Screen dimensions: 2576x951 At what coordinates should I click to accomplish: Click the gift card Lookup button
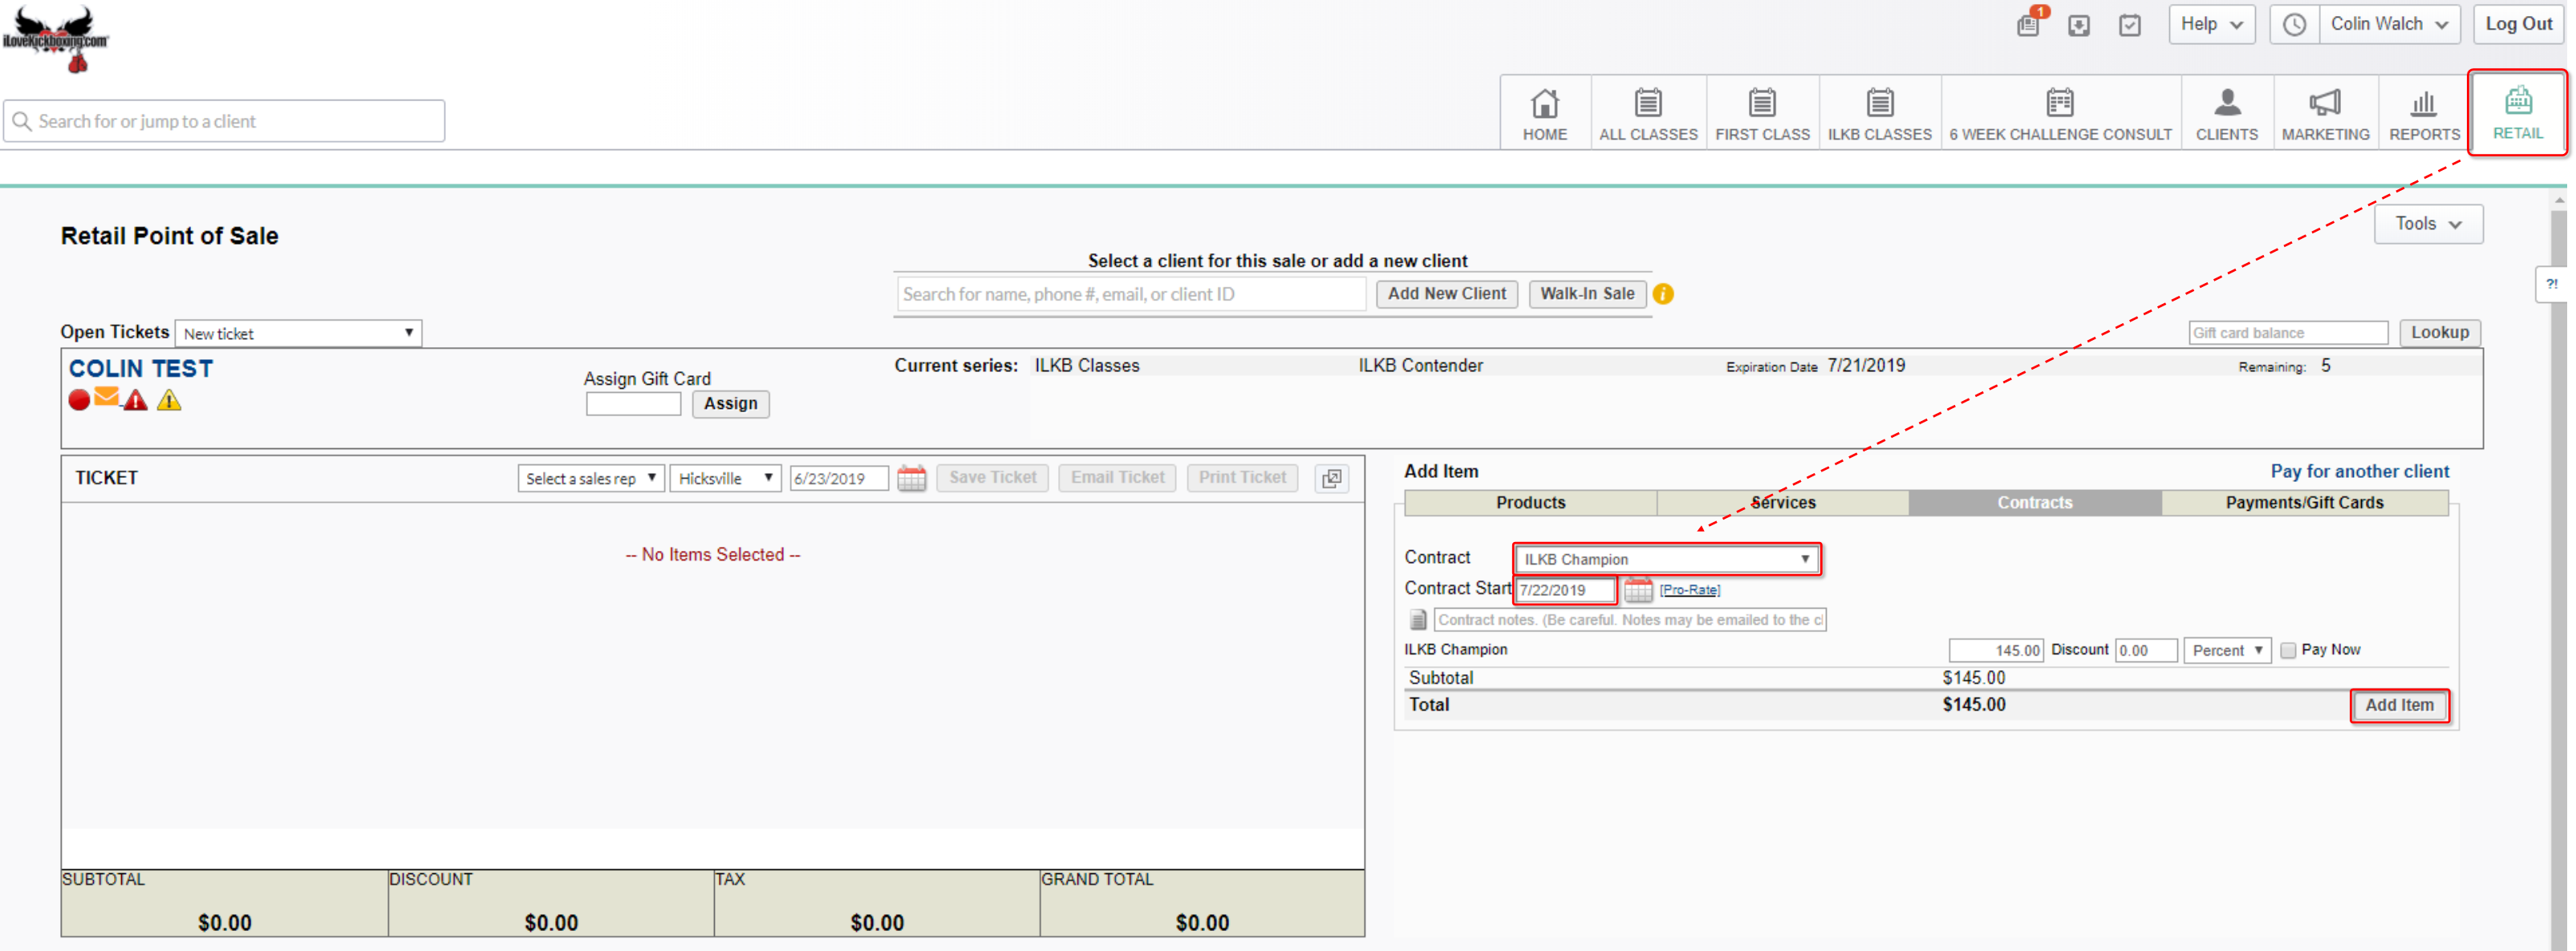2439,333
